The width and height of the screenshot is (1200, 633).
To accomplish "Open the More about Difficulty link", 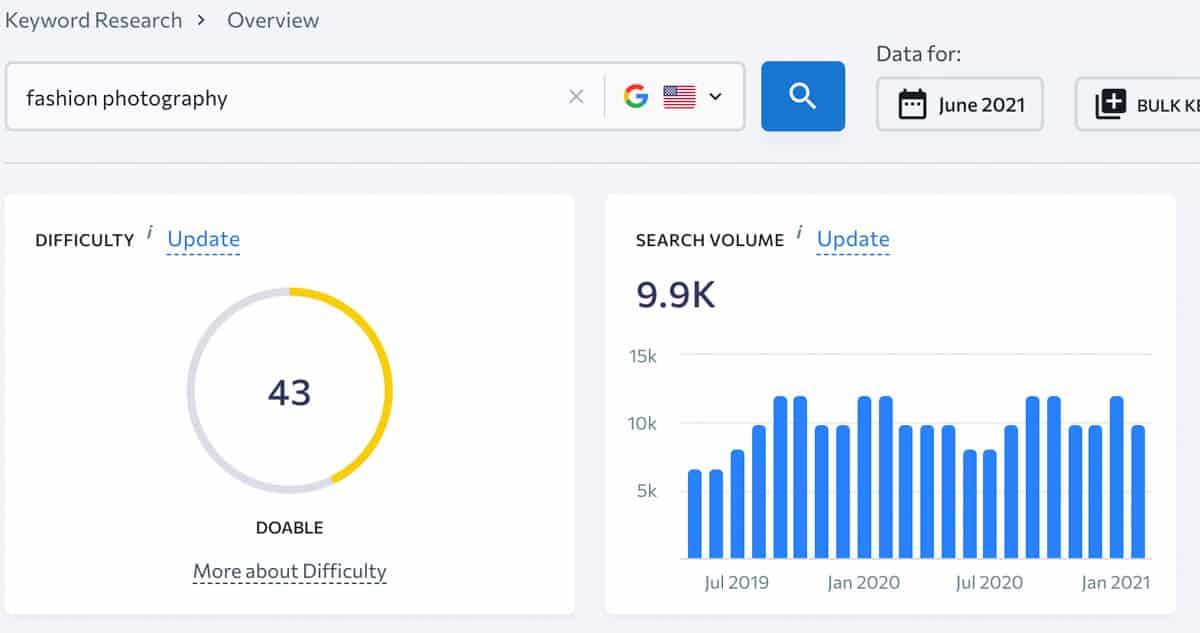I will pyautogui.click(x=290, y=572).
